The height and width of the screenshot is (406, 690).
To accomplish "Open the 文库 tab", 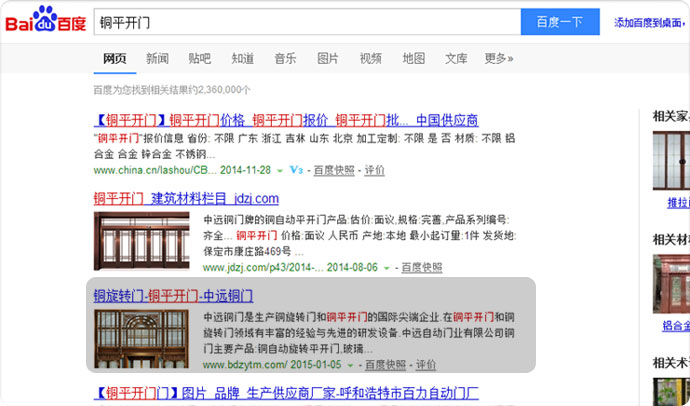I will [x=456, y=59].
